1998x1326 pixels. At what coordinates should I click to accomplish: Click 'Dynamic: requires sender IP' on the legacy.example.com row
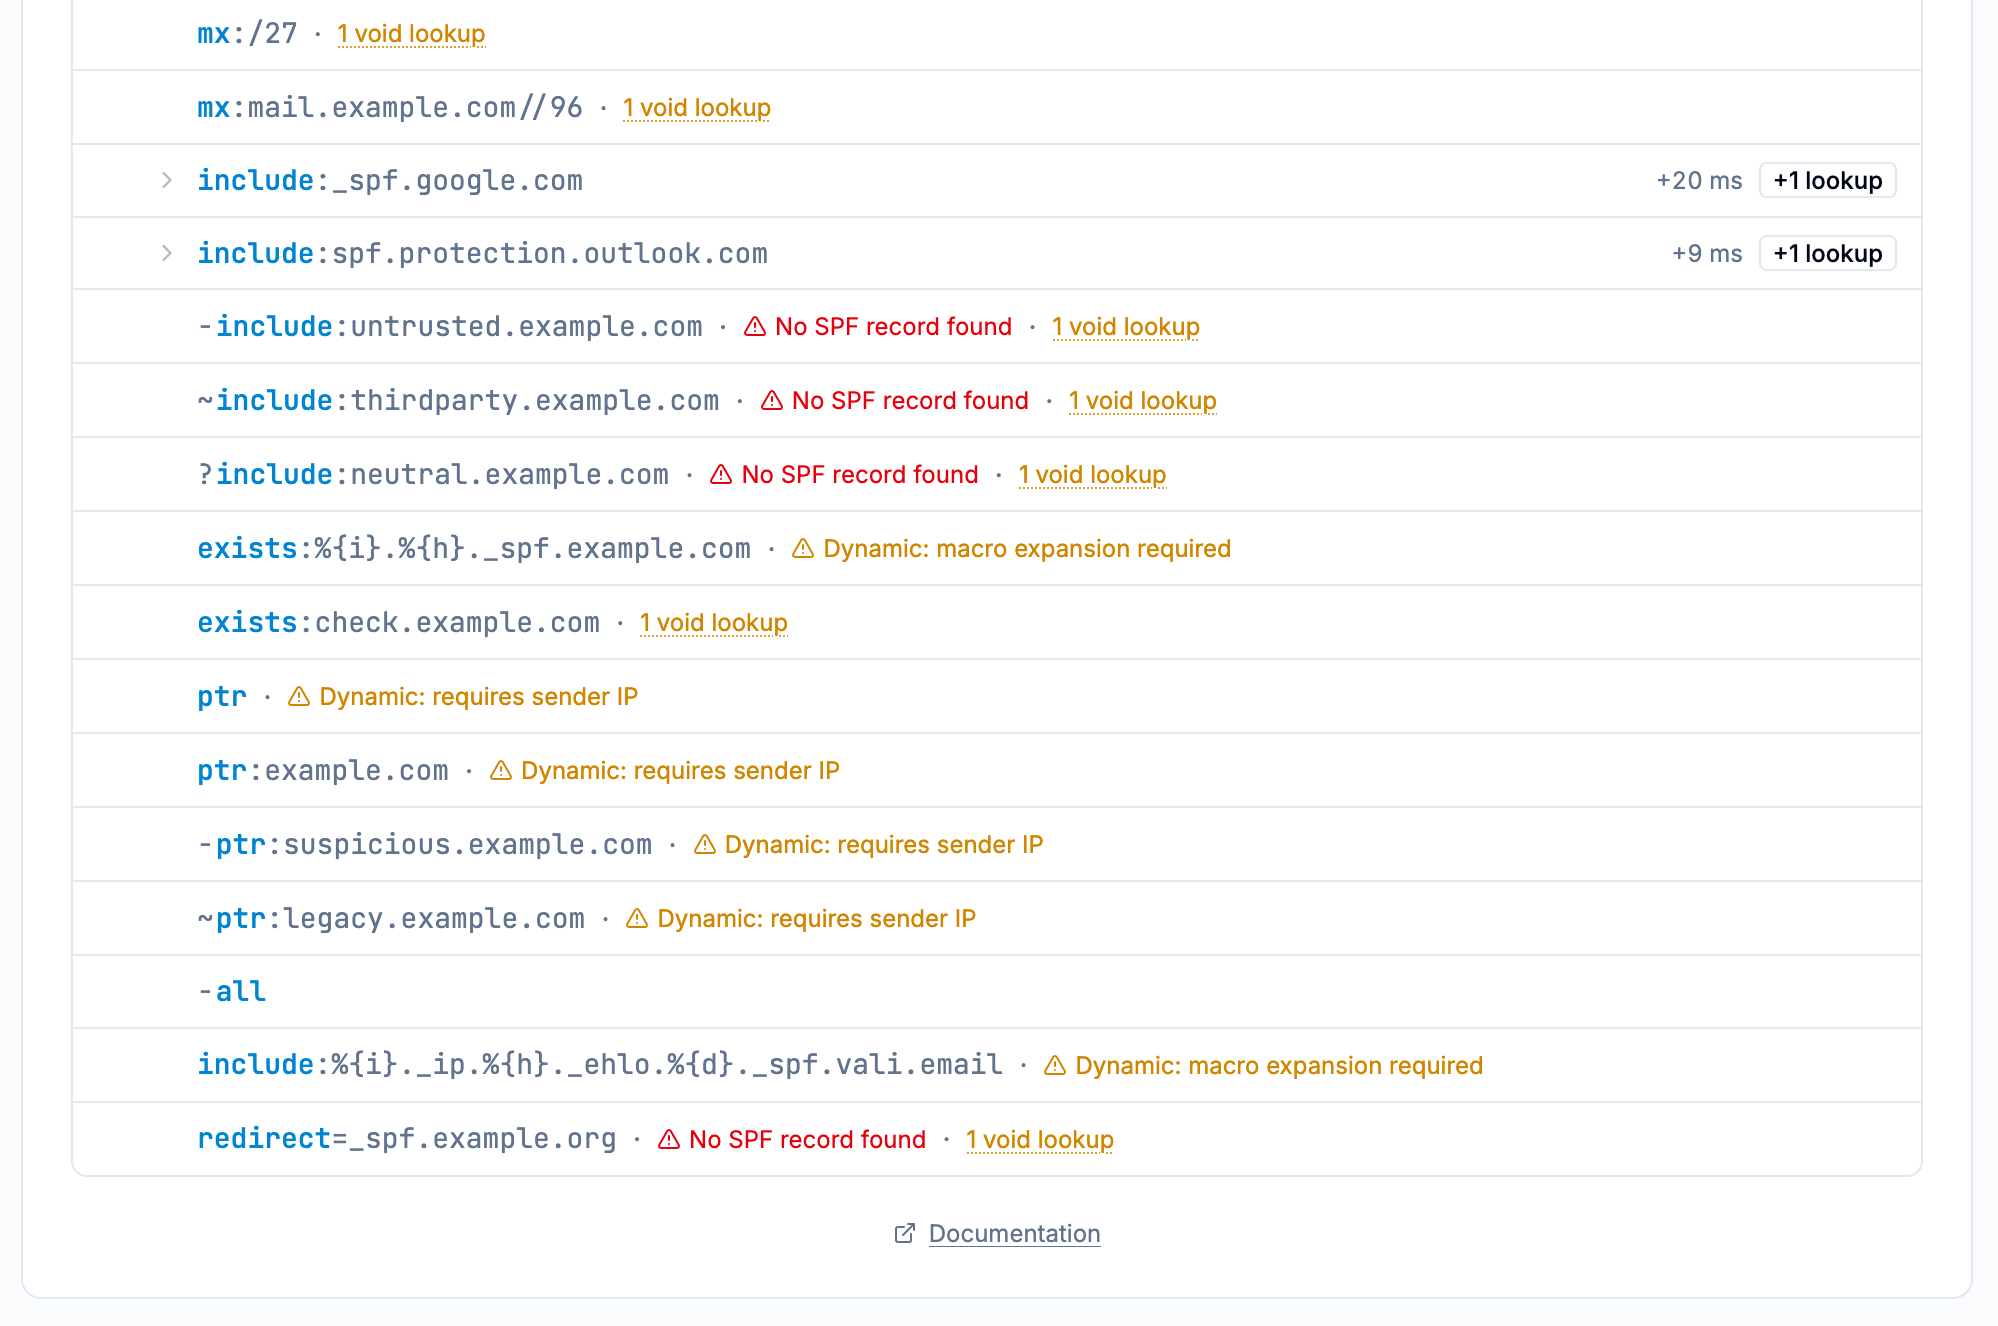817,918
